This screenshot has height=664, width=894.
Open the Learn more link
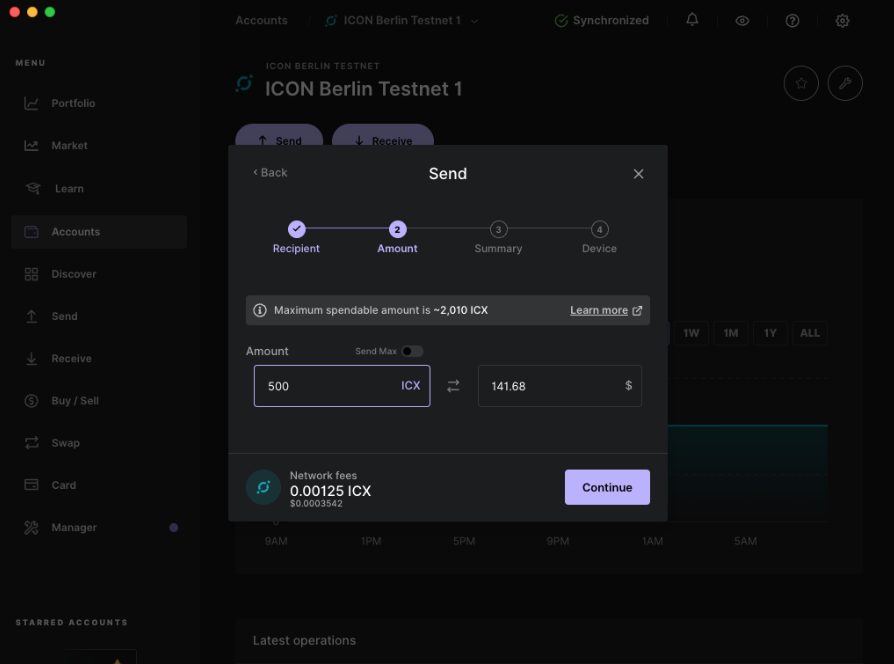tap(605, 310)
